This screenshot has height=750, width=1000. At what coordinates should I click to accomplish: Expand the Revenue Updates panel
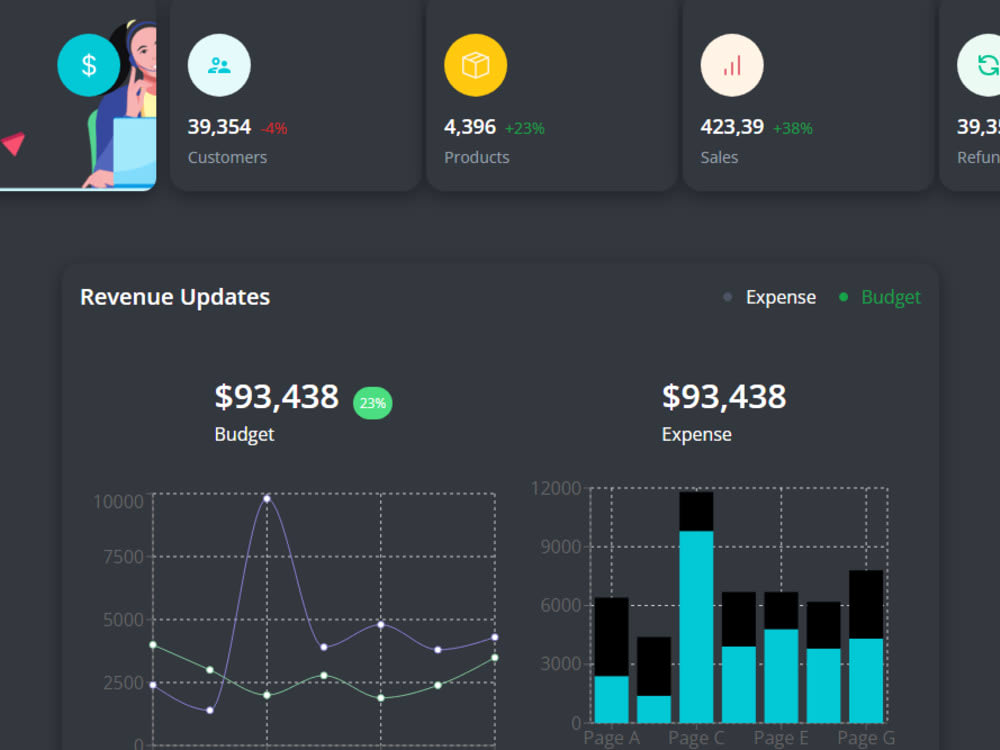175,297
